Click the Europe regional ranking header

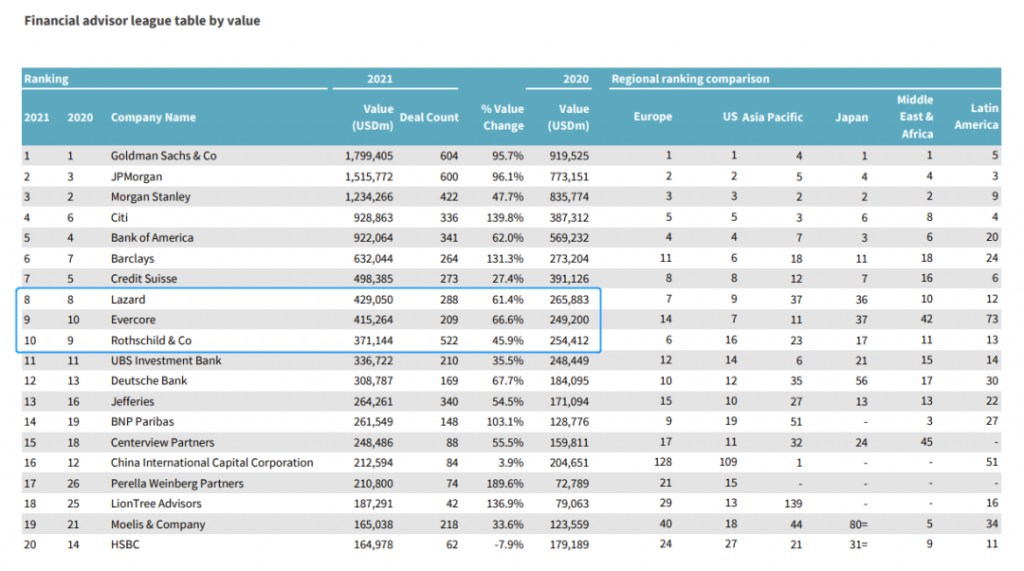click(652, 117)
